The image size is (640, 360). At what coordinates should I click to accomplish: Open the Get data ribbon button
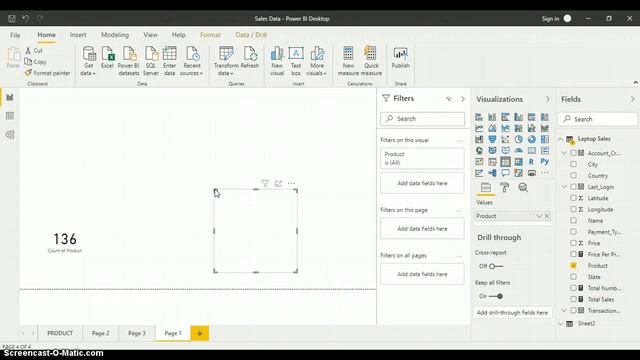89,61
